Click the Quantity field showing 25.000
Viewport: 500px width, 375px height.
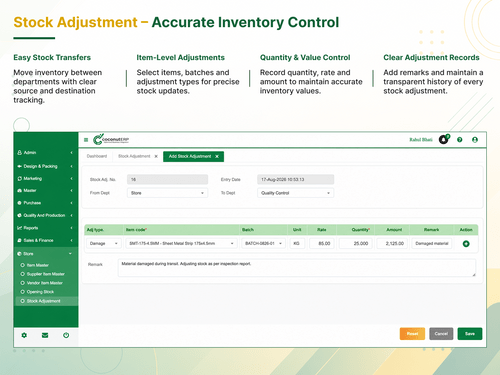tap(356, 244)
